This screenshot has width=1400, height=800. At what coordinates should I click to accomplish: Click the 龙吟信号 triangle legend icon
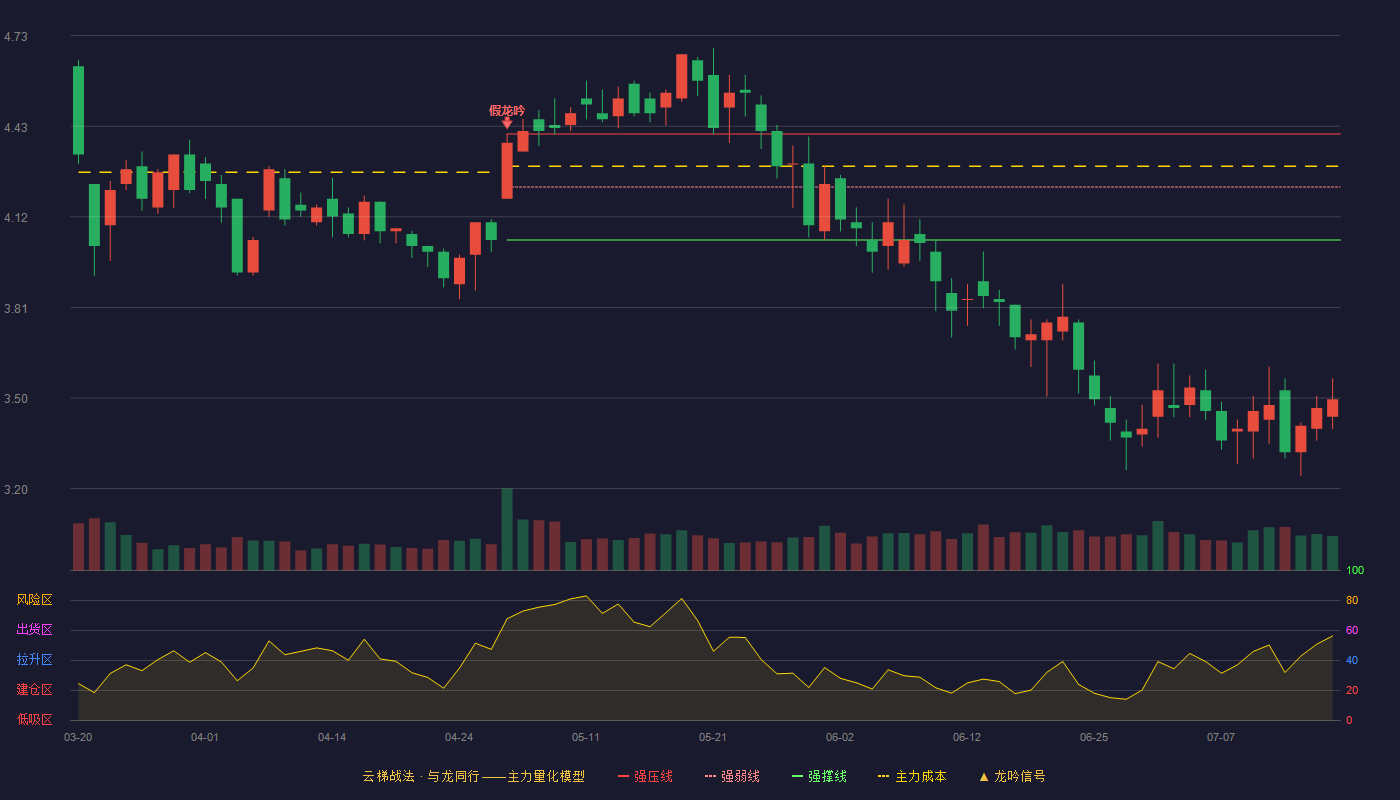point(984,776)
